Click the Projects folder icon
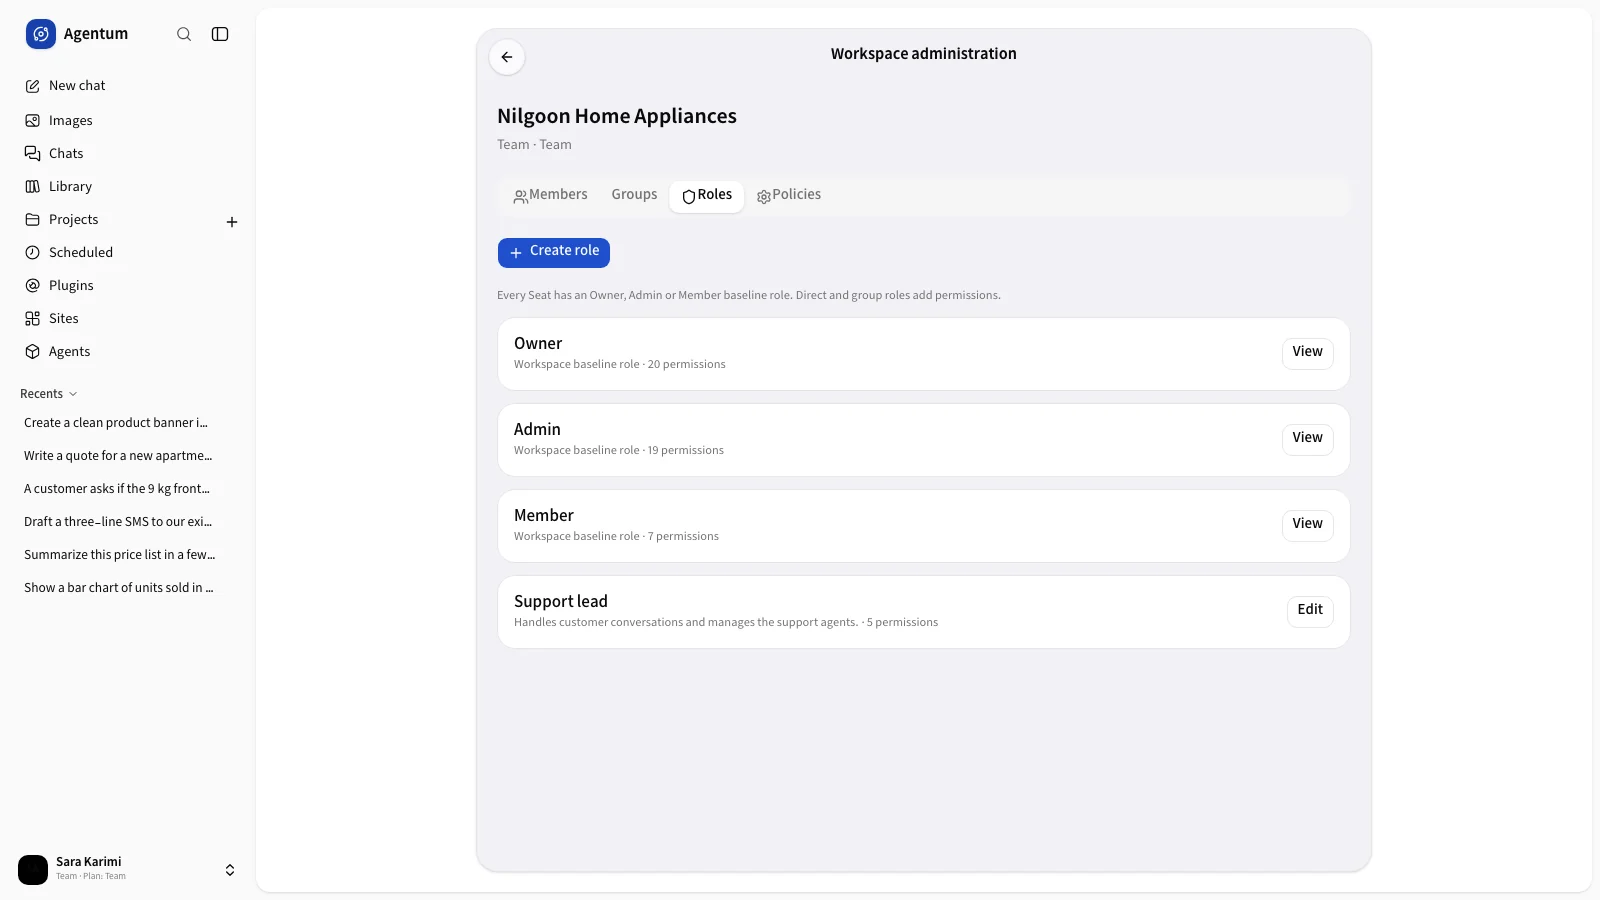The width and height of the screenshot is (1600, 900). pyautogui.click(x=33, y=220)
